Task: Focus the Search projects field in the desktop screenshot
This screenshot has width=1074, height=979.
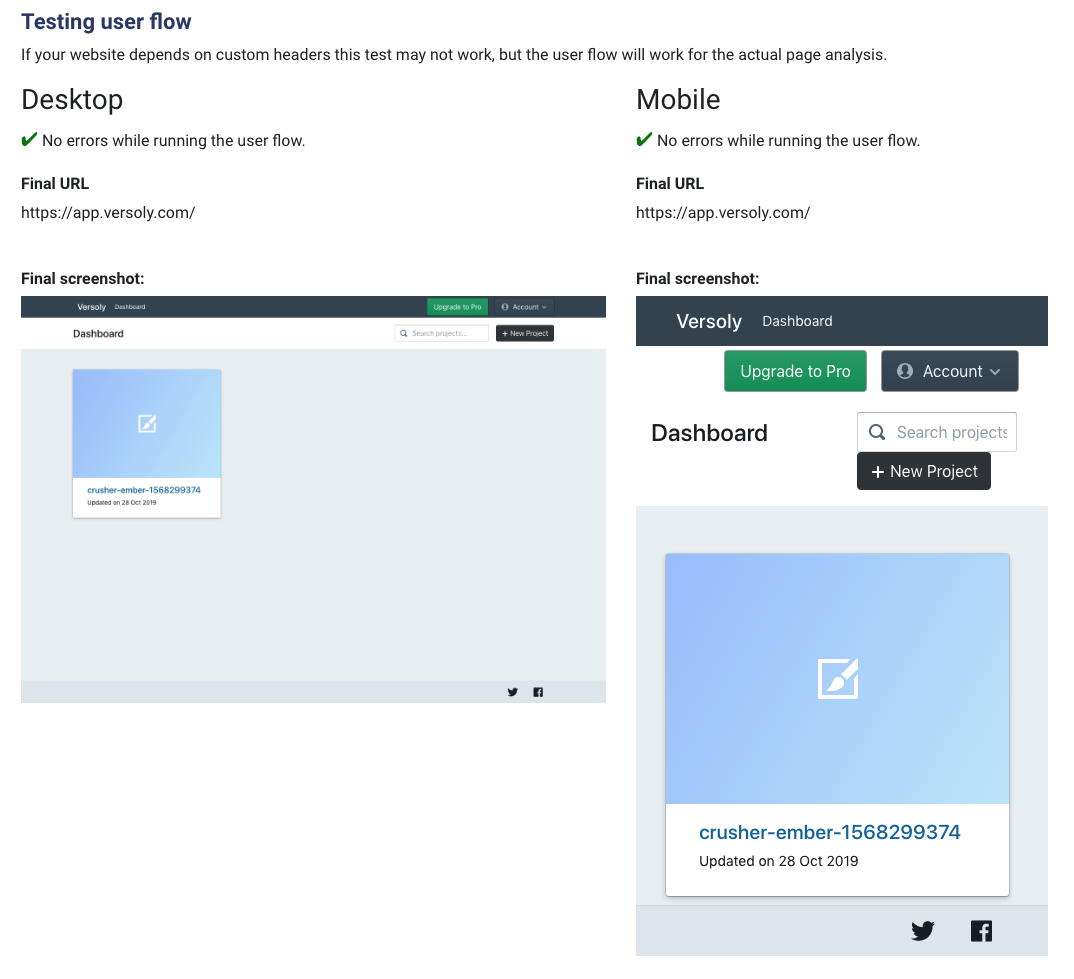Action: click(x=442, y=334)
